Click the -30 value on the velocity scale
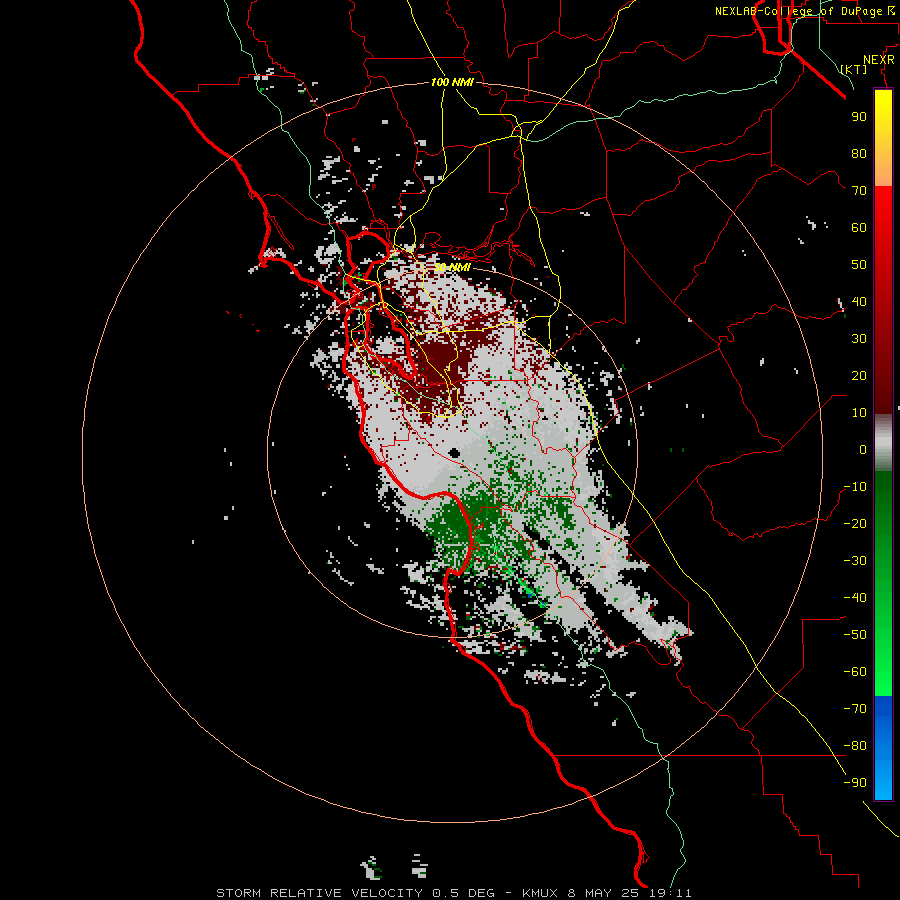This screenshot has width=900, height=900. coord(855,561)
